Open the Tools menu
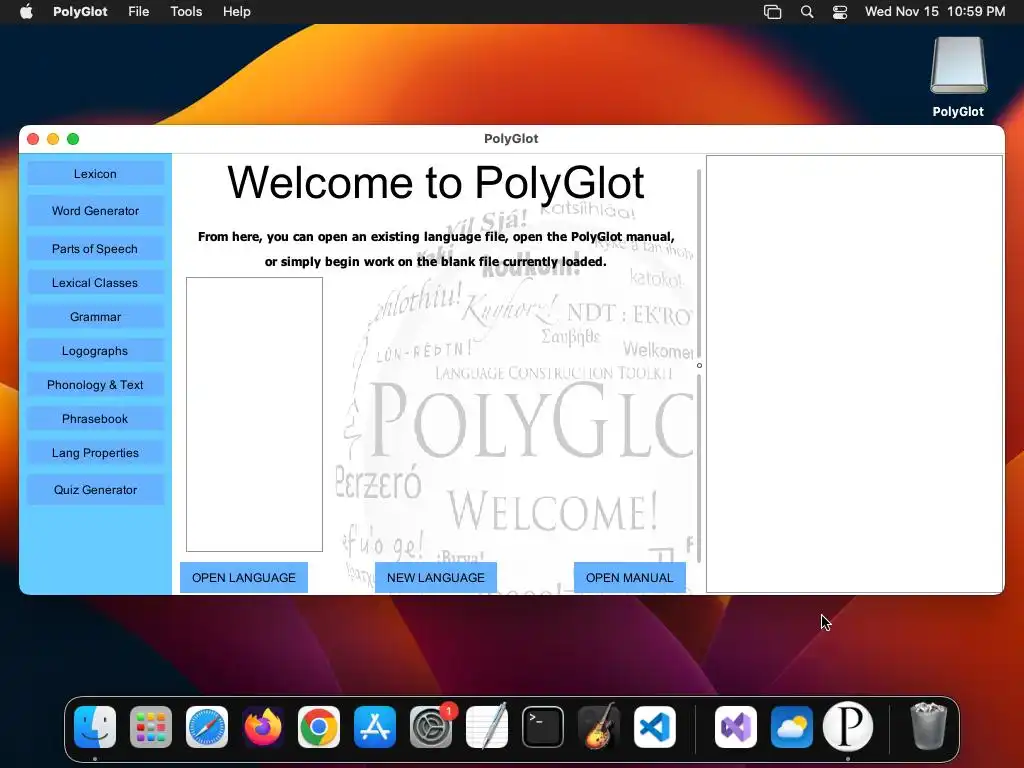Screen dimensions: 1024x768 pos(186,12)
